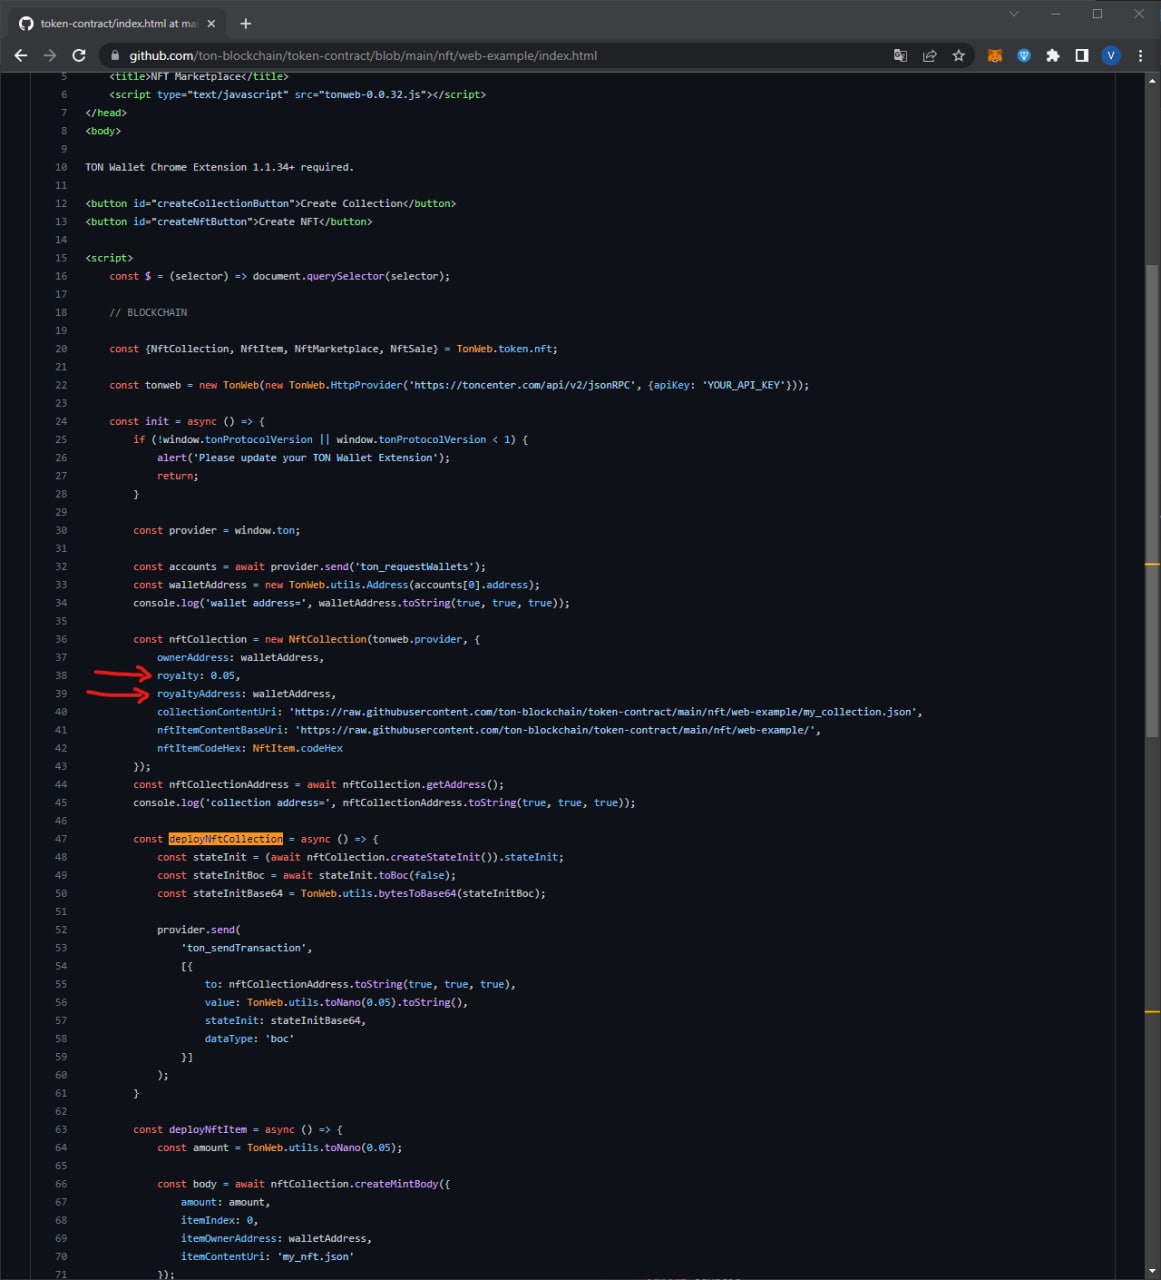The height and width of the screenshot is (1280, 1161).
Task: Click the 'nftItemContentBaseUri' property name
Action: click(220, 730)
